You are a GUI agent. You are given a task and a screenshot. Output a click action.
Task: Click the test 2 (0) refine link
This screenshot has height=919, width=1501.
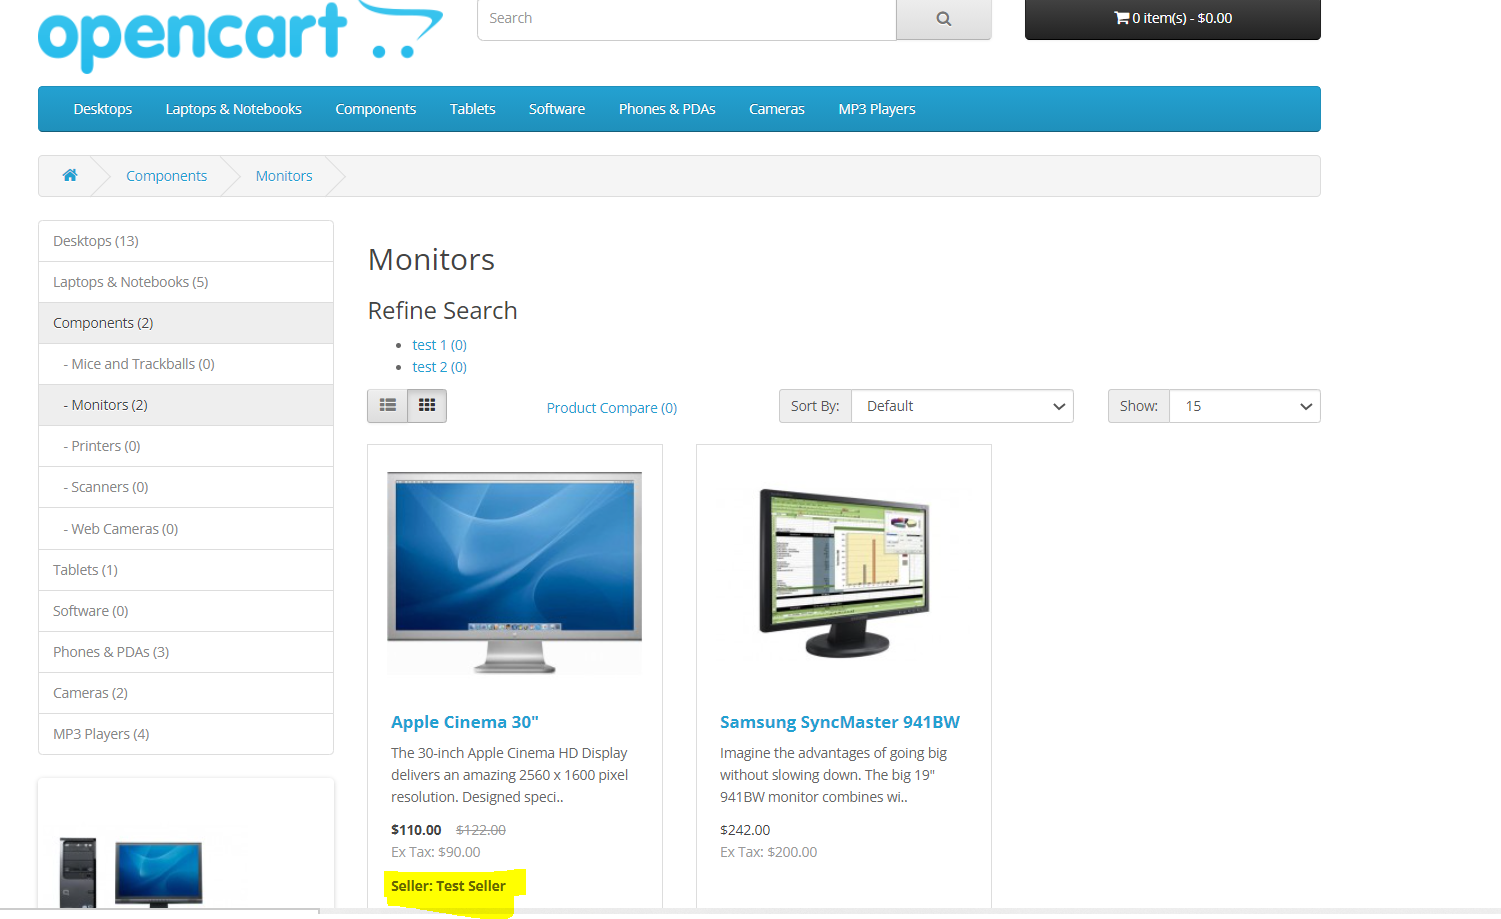pos(439,367)
